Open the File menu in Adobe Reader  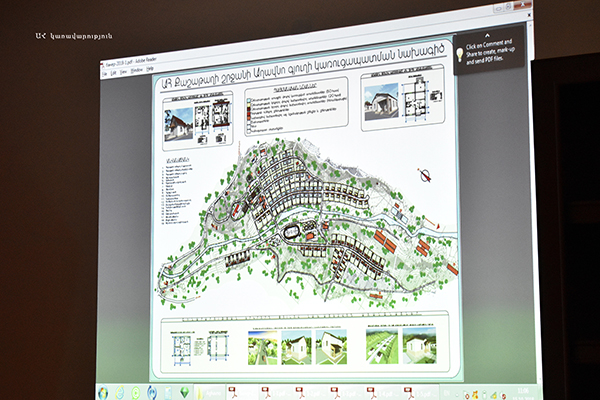point(104,73)
